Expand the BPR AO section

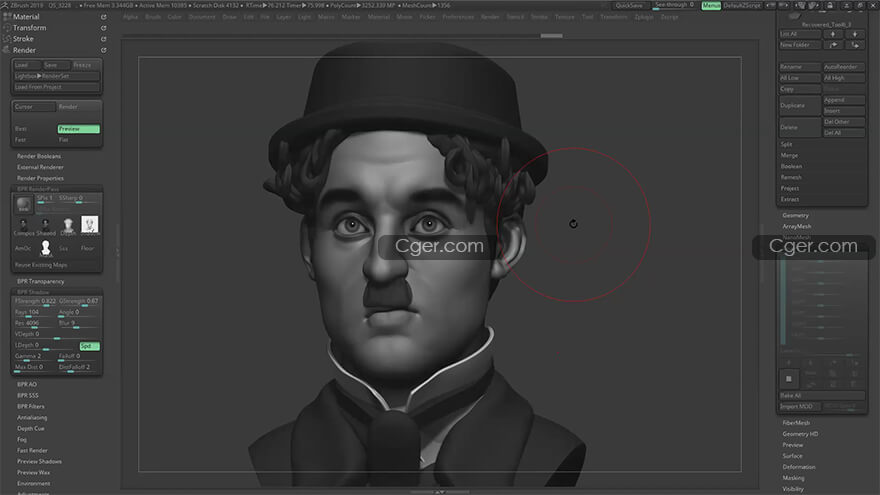pyautogui.click(x=26, y=384)
